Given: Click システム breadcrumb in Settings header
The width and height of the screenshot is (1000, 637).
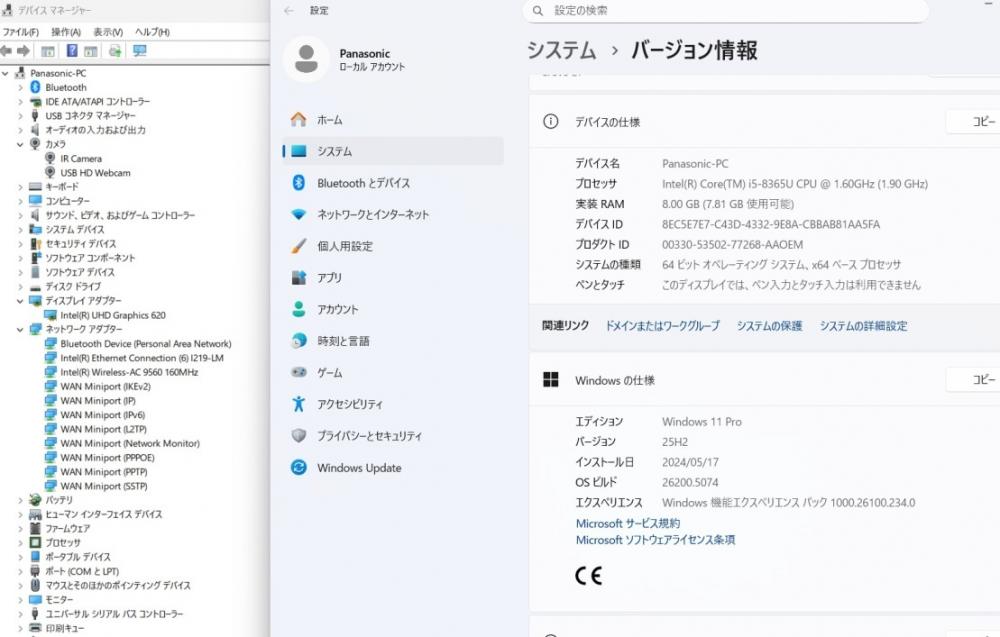Looking at the screenshot, I should tap(561, 50).
